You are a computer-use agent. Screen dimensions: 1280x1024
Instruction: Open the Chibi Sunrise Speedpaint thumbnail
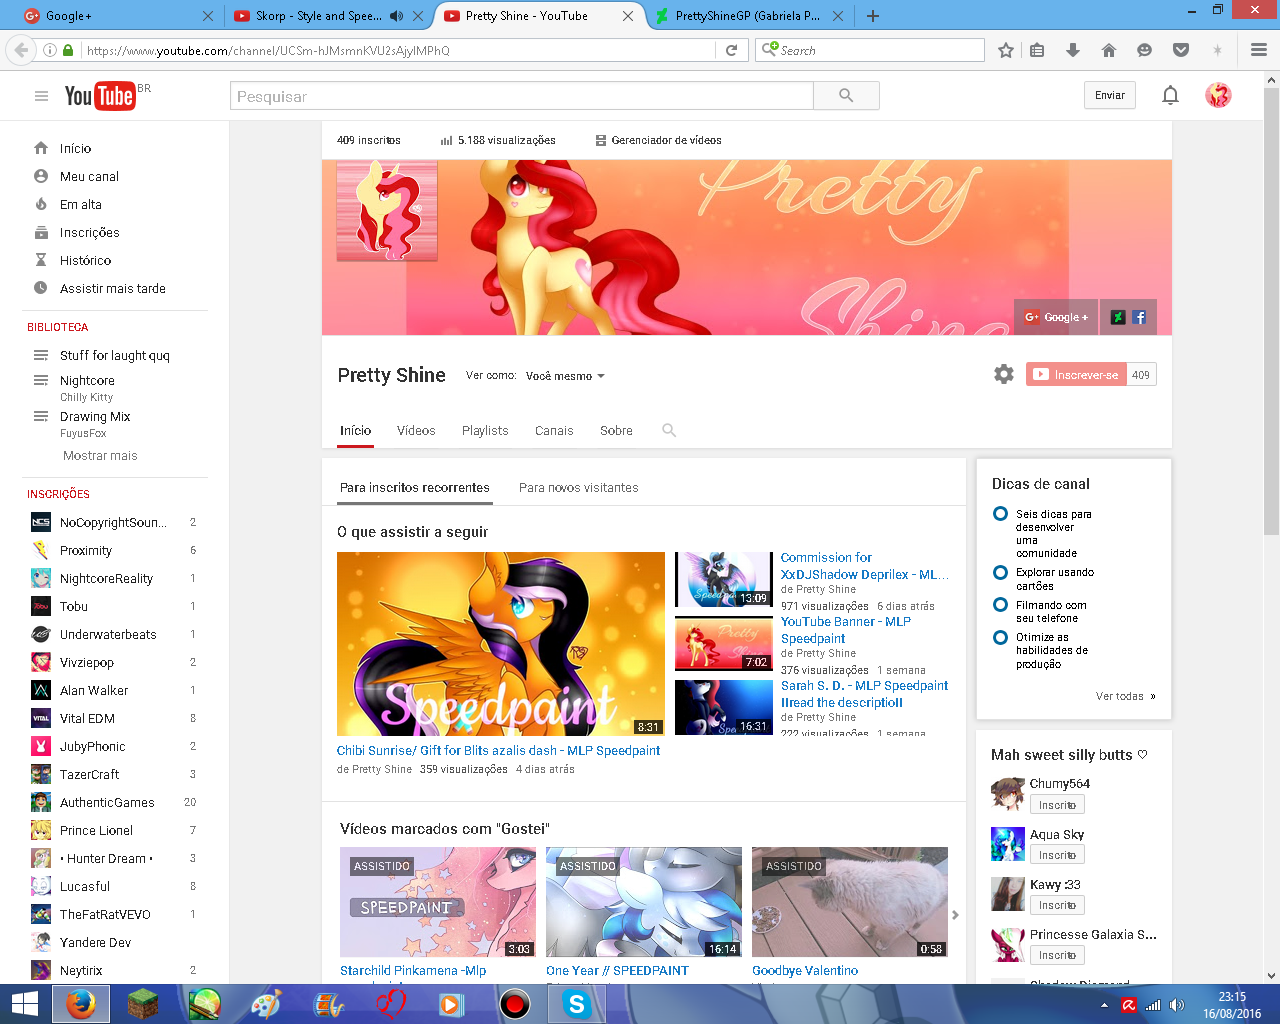[x=500, y=644]
